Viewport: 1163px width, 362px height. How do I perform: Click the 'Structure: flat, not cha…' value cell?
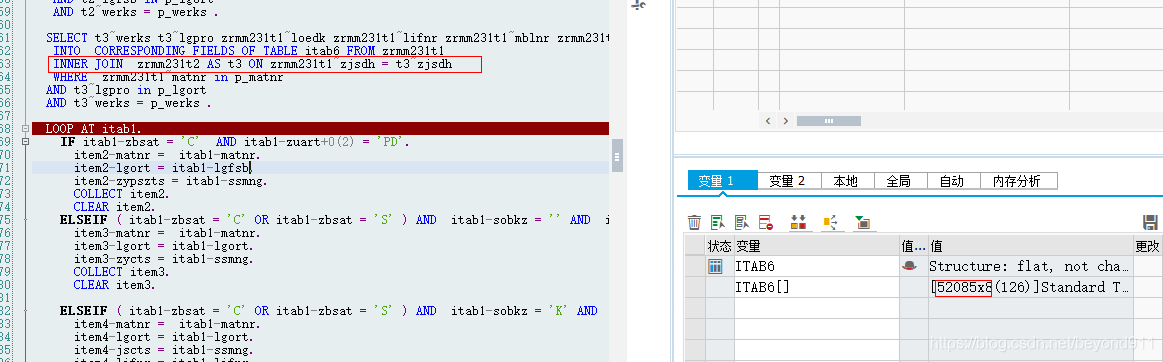(1031, 266)
